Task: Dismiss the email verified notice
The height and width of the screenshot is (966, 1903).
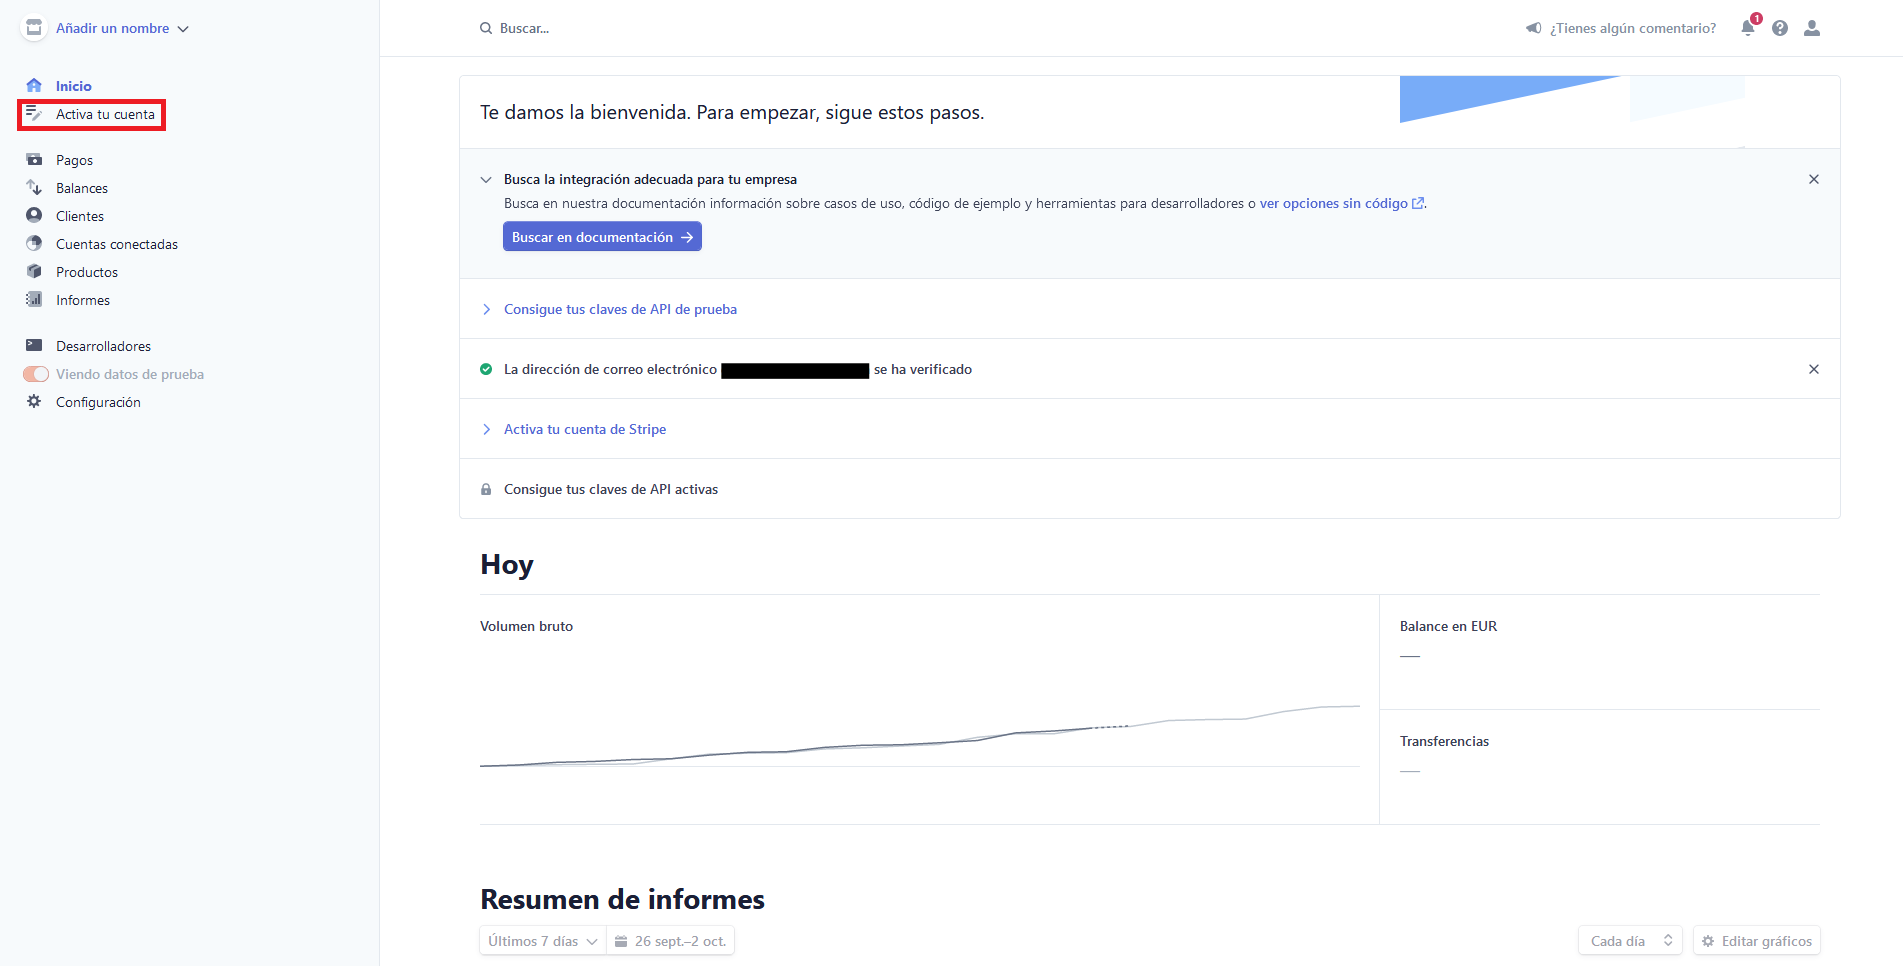Action: [1814, 369]
